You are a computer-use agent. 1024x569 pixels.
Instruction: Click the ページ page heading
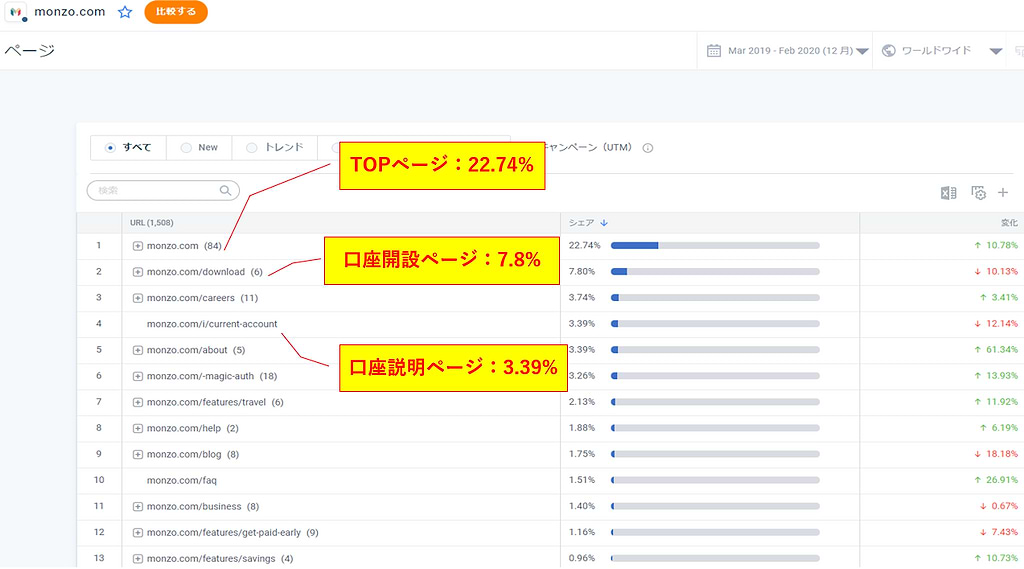tap(29, 50)
